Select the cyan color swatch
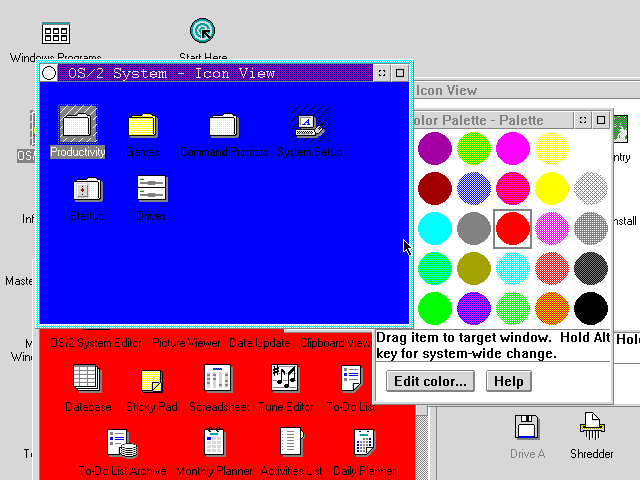640x480 pixels. [435, 228]
